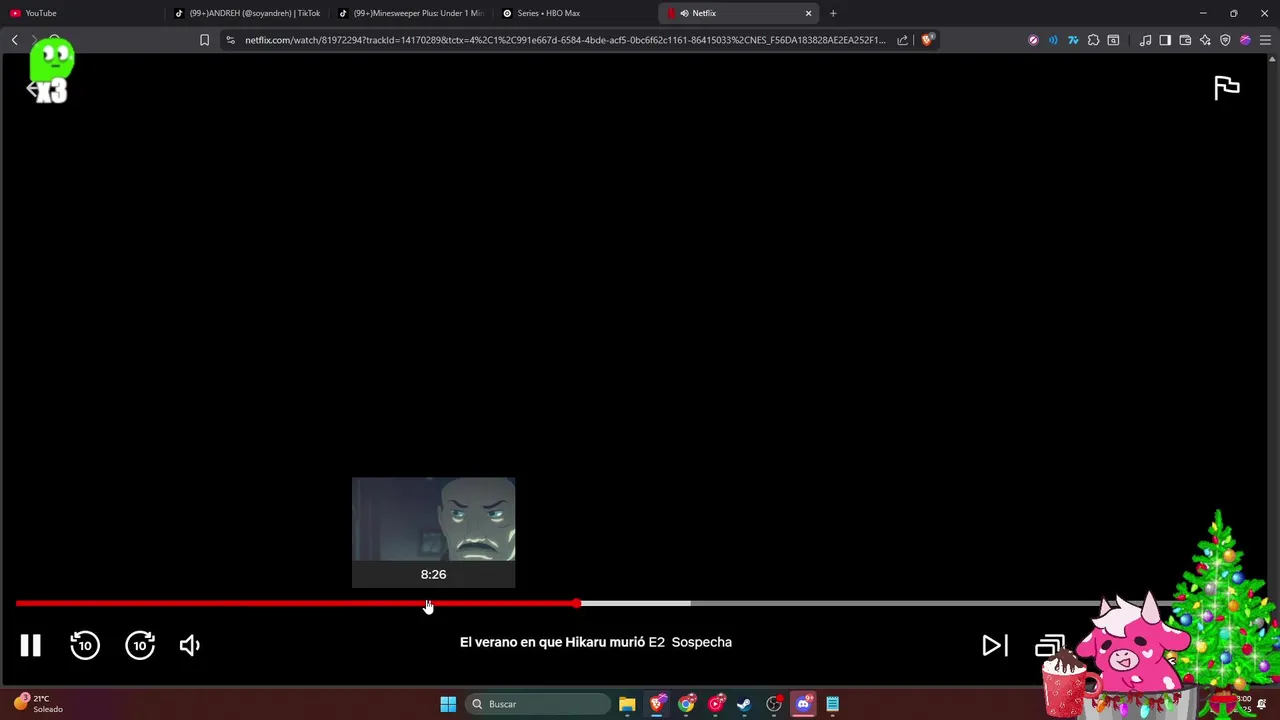Pause the Netflix video playback

[30, 645]
